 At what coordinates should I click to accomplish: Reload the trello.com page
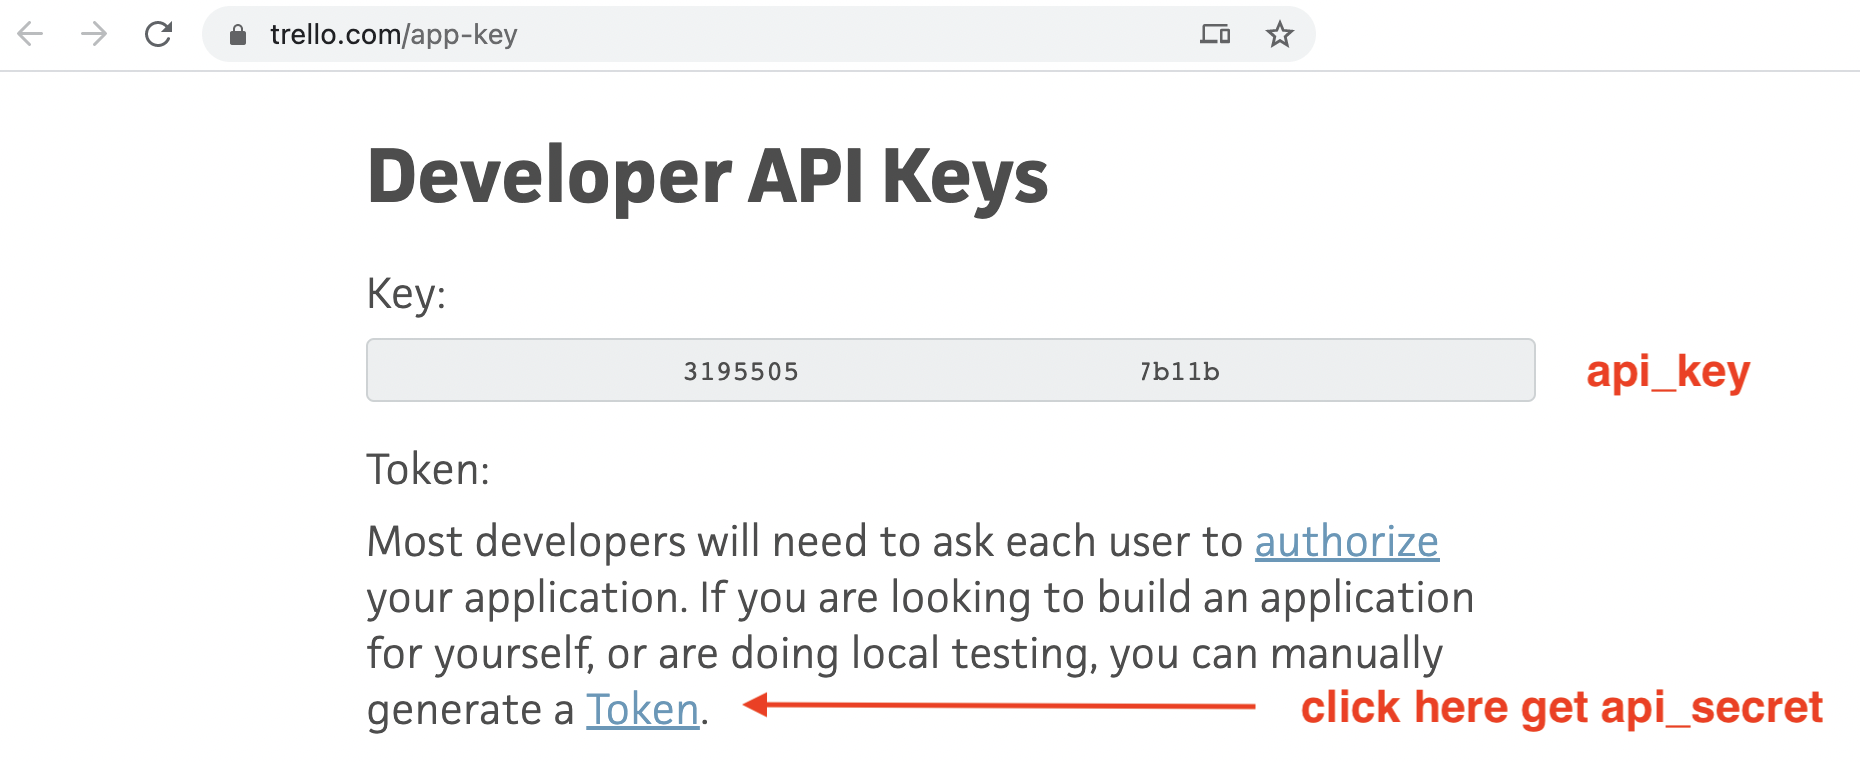click(x=158, y=34)
